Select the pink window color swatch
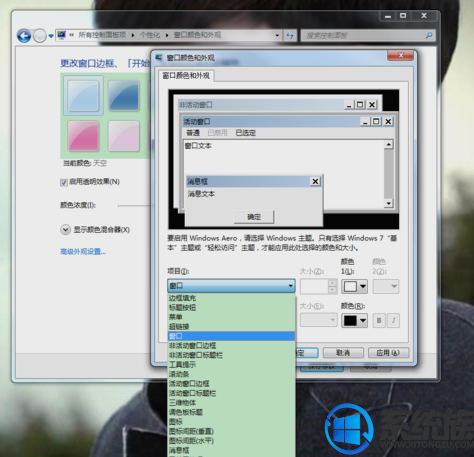This screenshot has width=474, height=457. tap(83, 136)
